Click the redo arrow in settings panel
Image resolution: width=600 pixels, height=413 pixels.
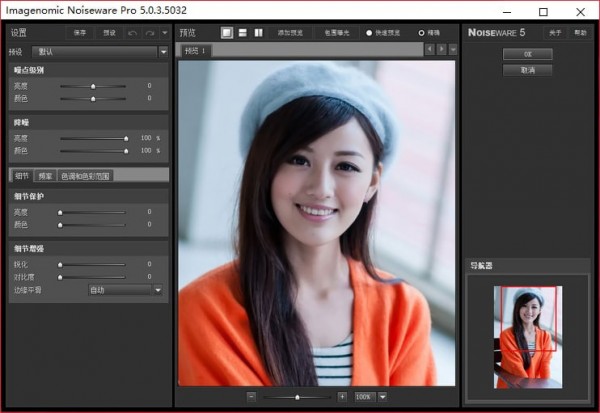[x=150, y=33]
